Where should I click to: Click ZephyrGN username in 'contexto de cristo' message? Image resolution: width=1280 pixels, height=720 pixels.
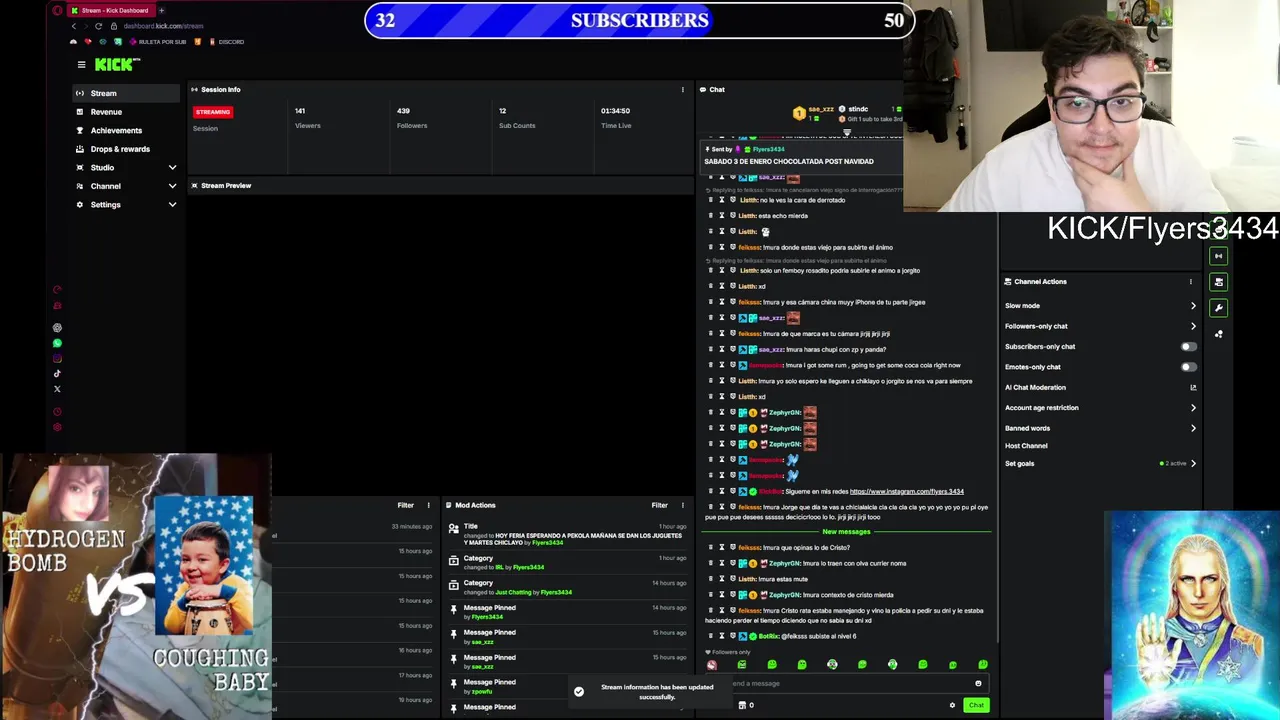[x=784, y=595]
